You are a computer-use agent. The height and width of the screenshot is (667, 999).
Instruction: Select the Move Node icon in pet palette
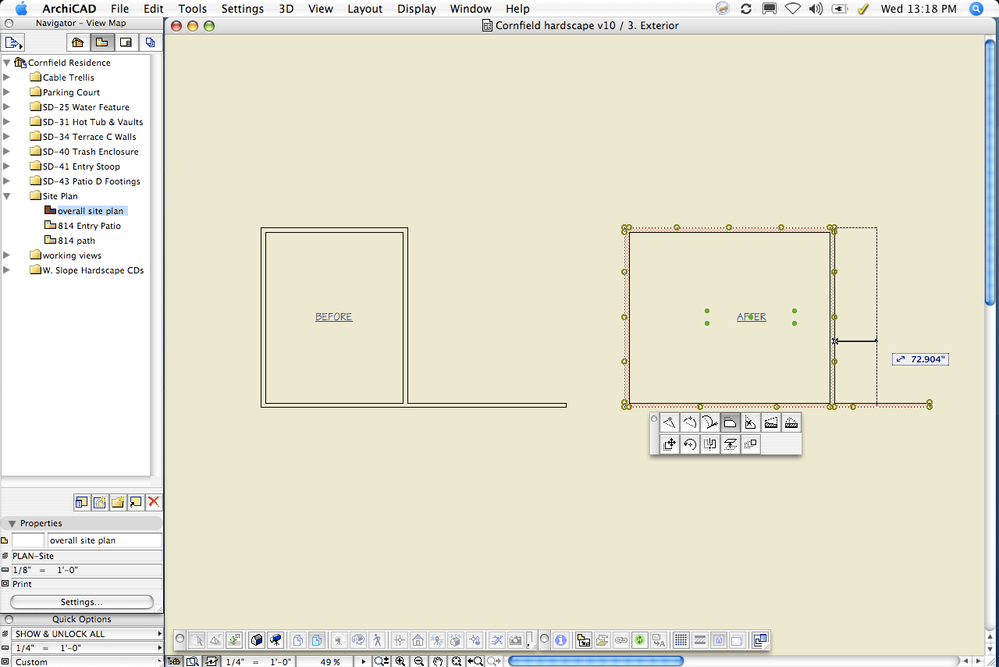click(x=669, y=423)
